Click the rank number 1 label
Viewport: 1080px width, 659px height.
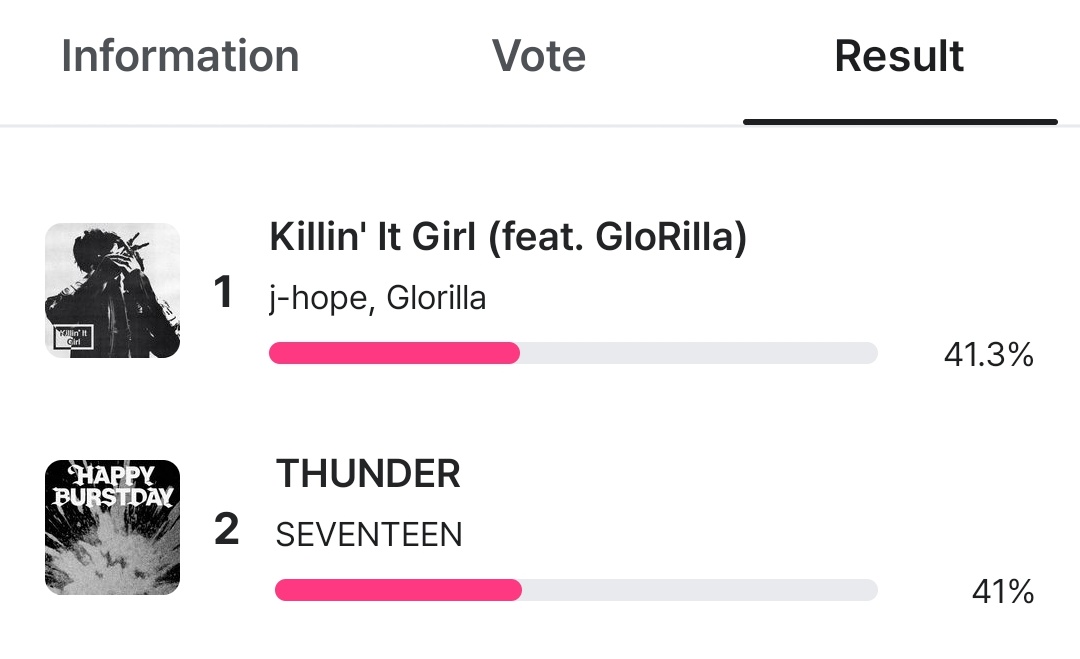(x=222, y=292)
